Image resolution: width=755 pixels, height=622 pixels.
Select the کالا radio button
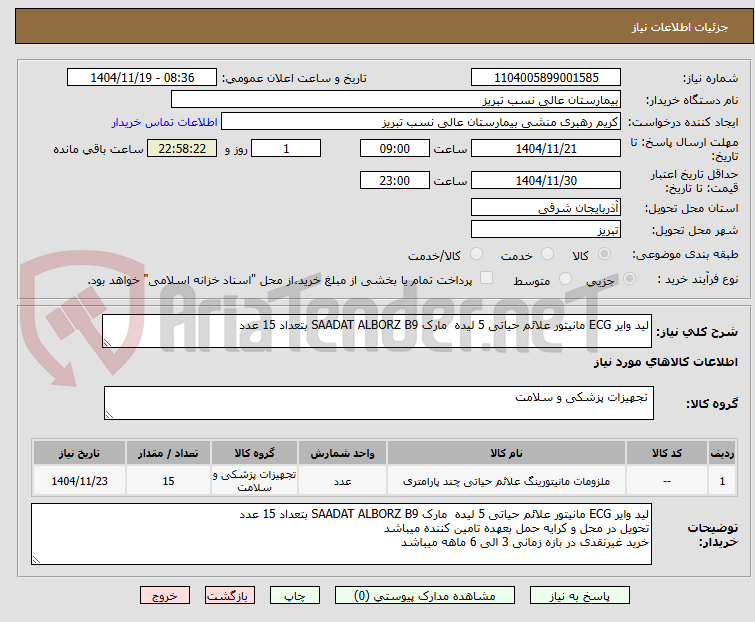(x=604, y=254)
